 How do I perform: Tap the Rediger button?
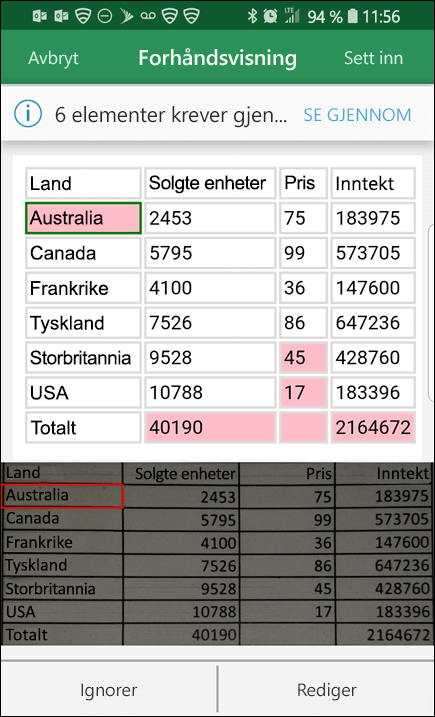tap(327, 690)
